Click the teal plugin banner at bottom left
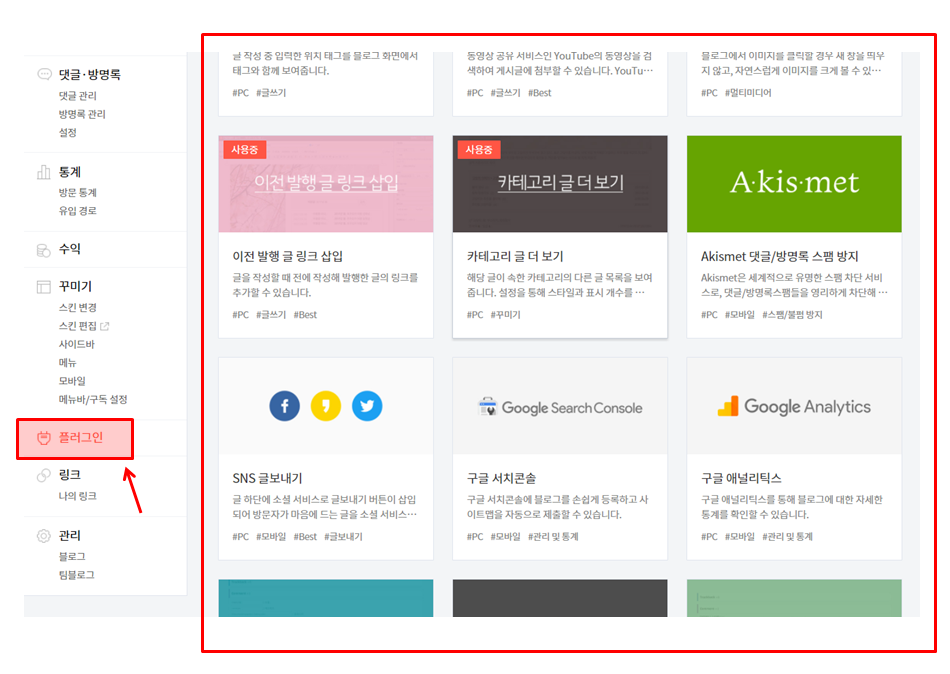This screenshot has height=674, width=950. pyautogui.click(x=326, y=598)
